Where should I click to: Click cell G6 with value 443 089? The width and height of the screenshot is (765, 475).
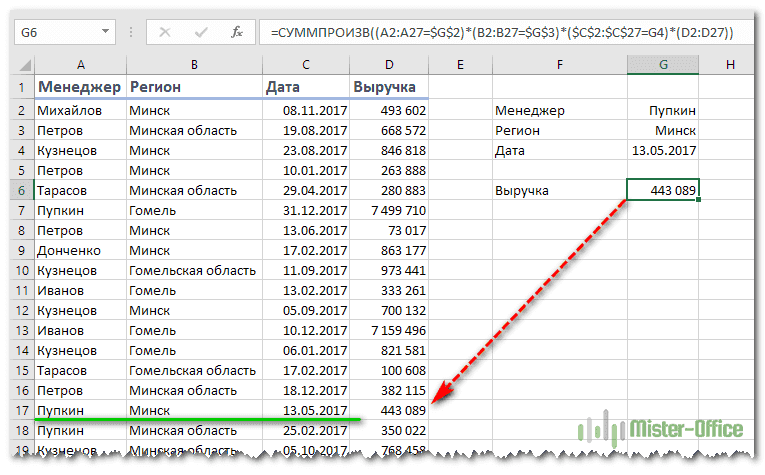point(663,190)
